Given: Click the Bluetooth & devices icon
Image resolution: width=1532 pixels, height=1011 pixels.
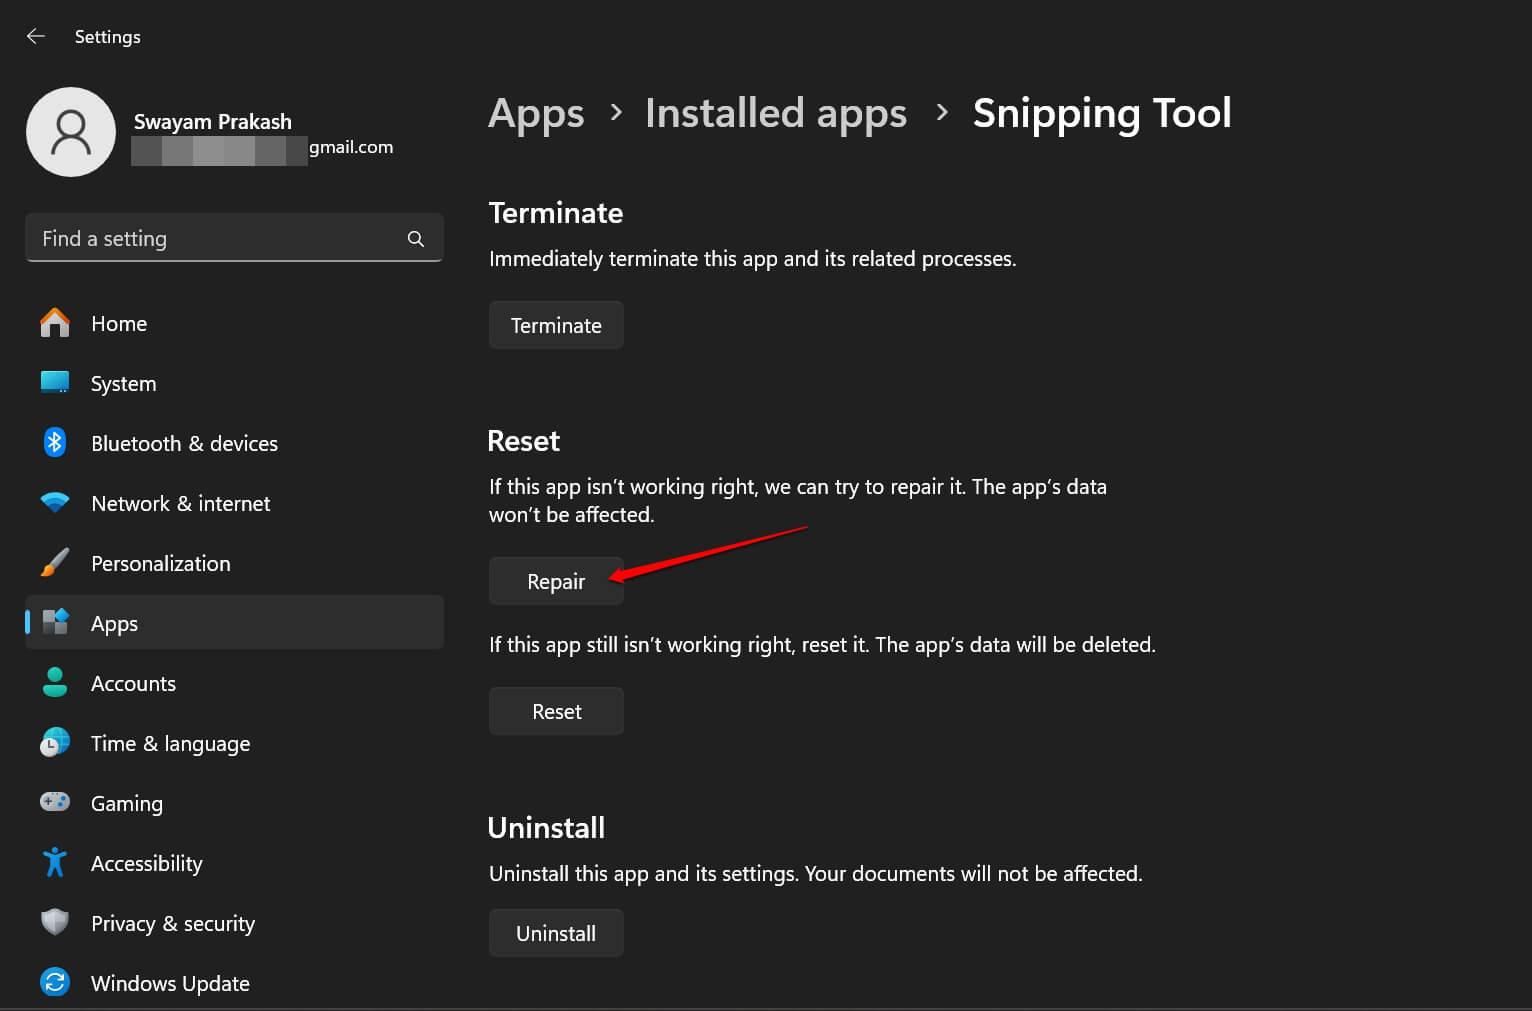Looking at the screenshot, I should coord(54,442).
